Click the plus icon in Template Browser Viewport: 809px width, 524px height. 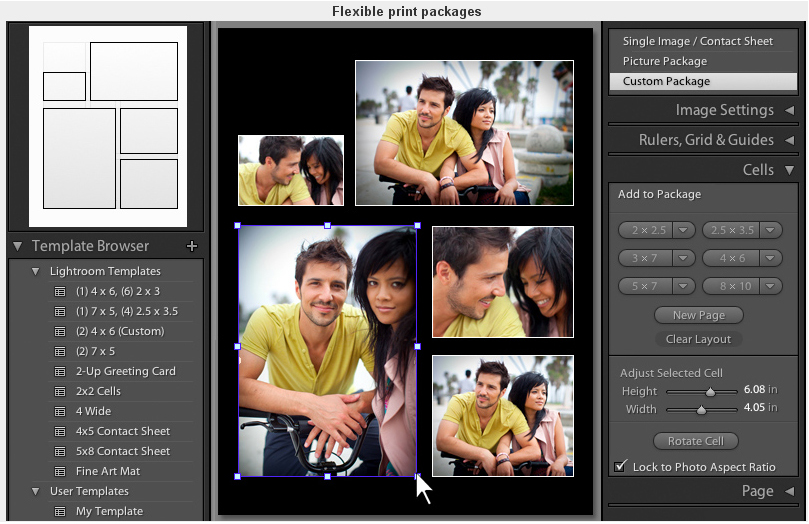(x=192, y=246)
